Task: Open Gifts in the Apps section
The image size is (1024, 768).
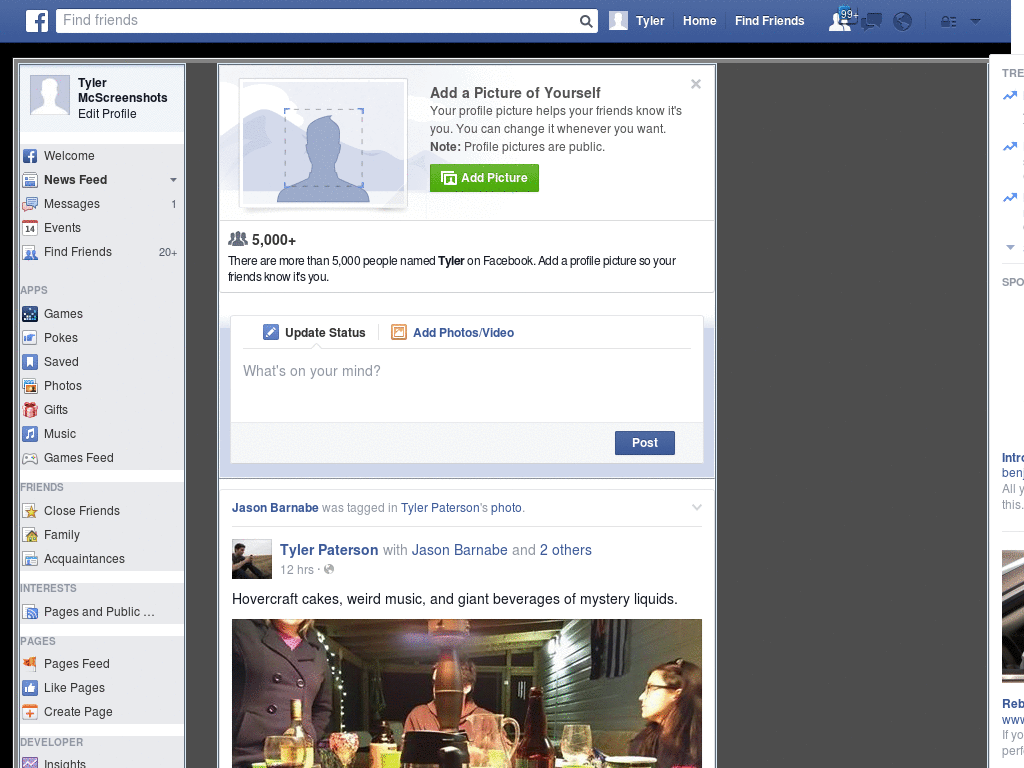Action: 56,410
